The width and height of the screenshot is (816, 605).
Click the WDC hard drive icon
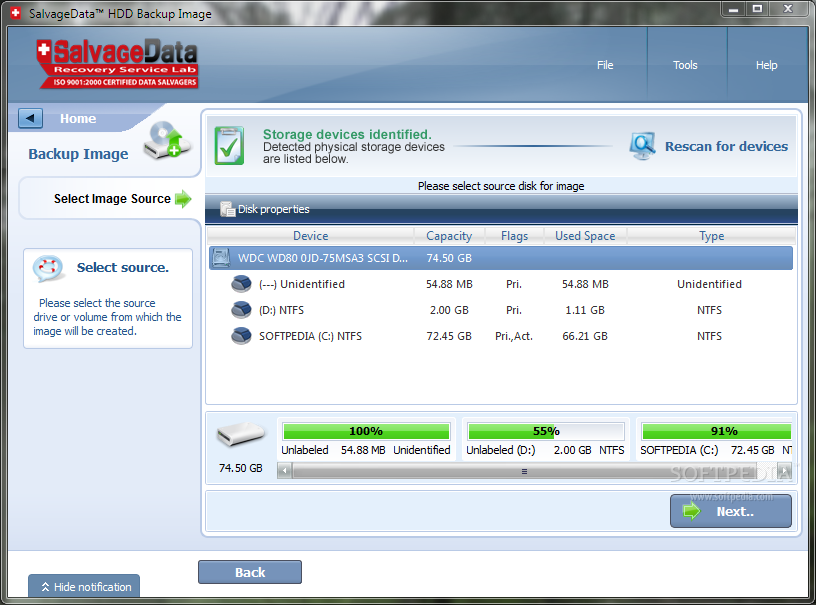pos(221,258)
